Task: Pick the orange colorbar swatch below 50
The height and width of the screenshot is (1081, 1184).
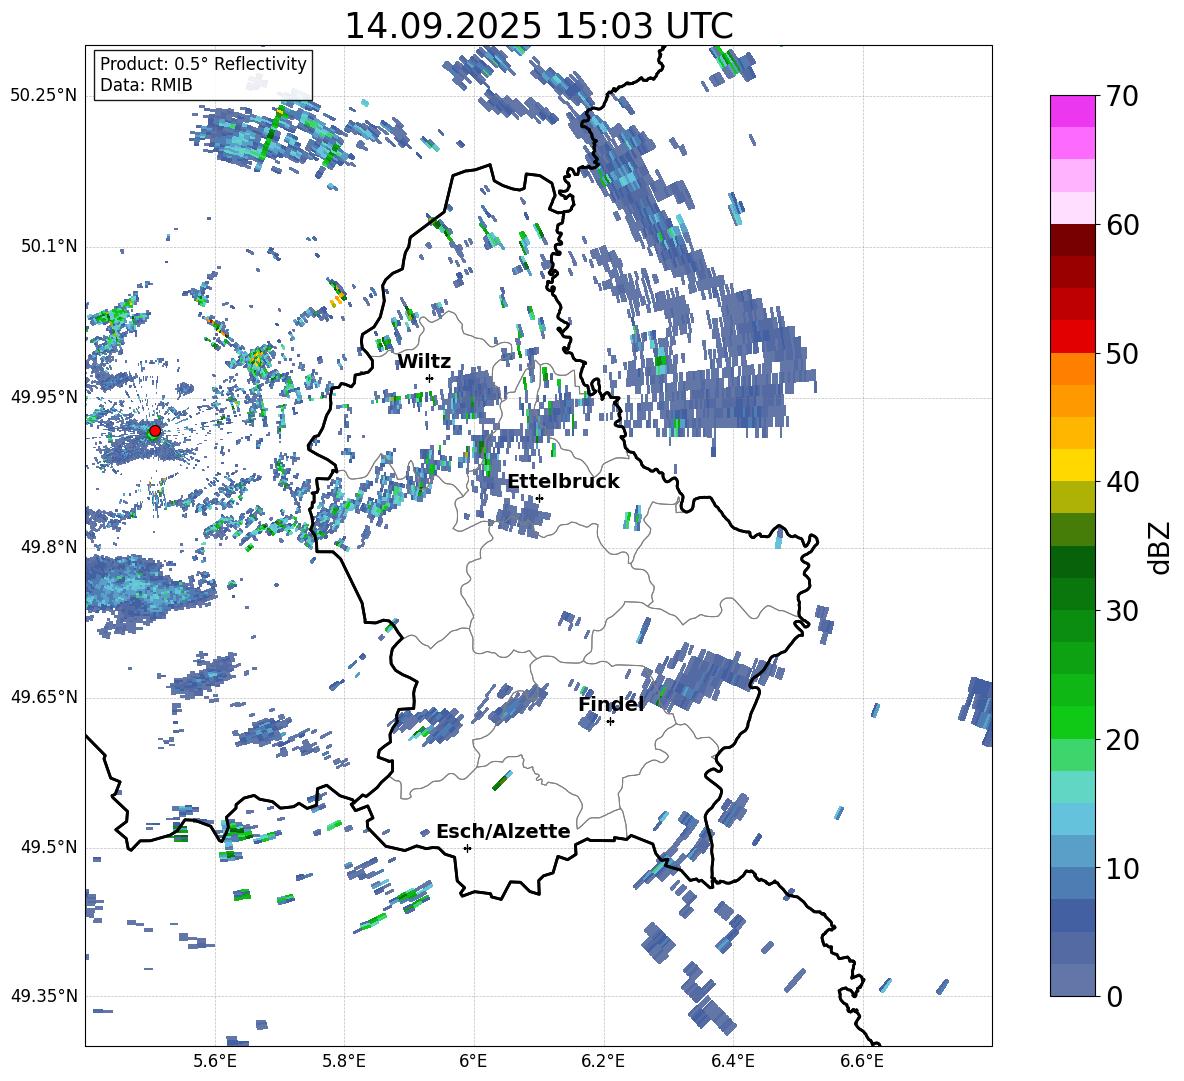Action: pyautogui.click(x=1073, y=369)
